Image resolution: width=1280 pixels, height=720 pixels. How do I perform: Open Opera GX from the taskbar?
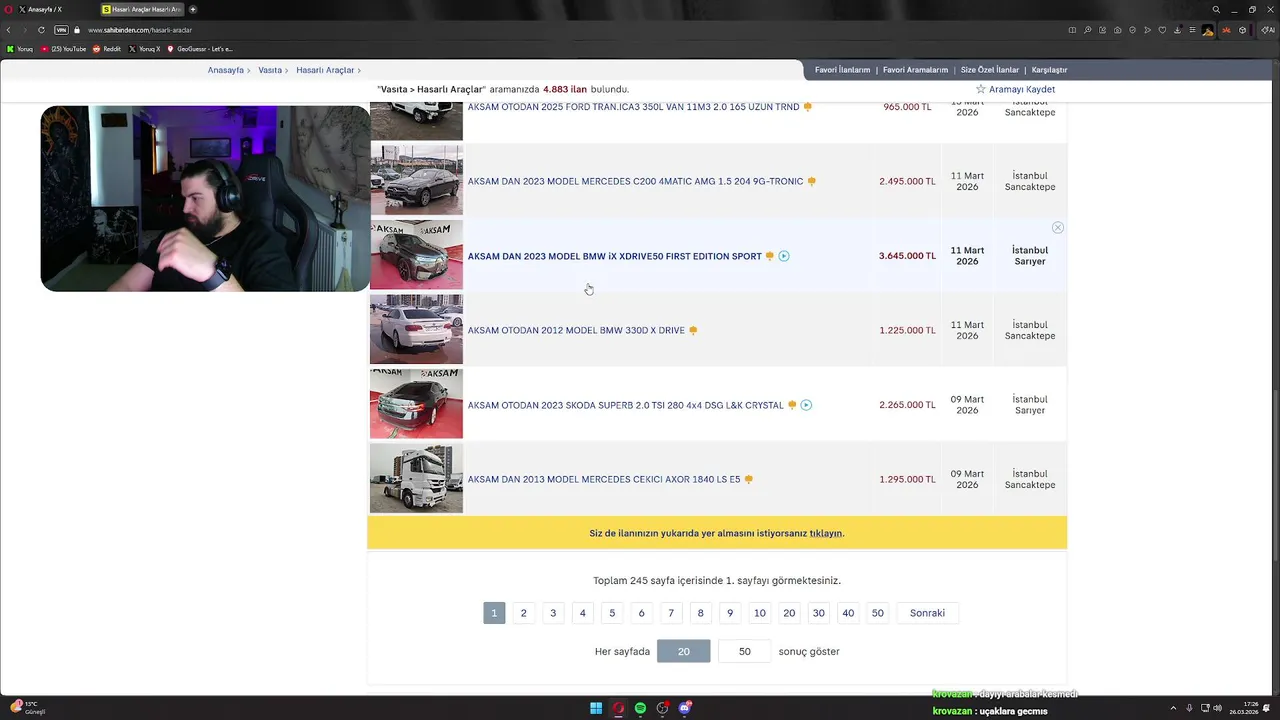click(618, 708)
